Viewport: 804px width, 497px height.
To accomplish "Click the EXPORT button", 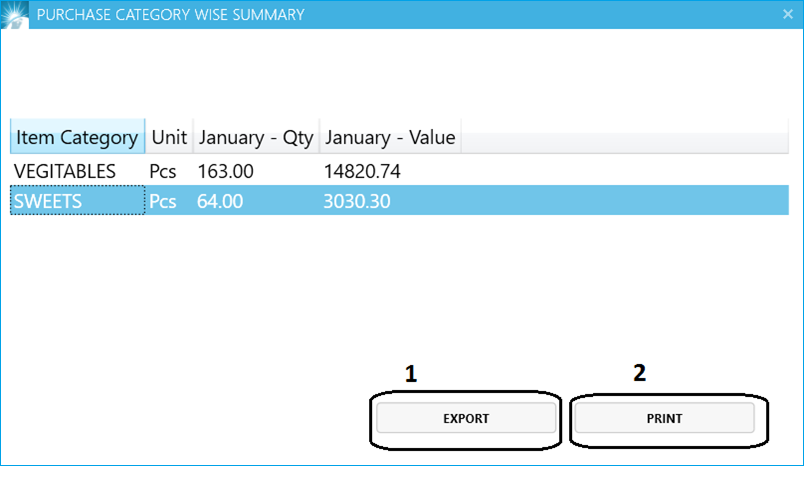I will (x=466, y=418).
